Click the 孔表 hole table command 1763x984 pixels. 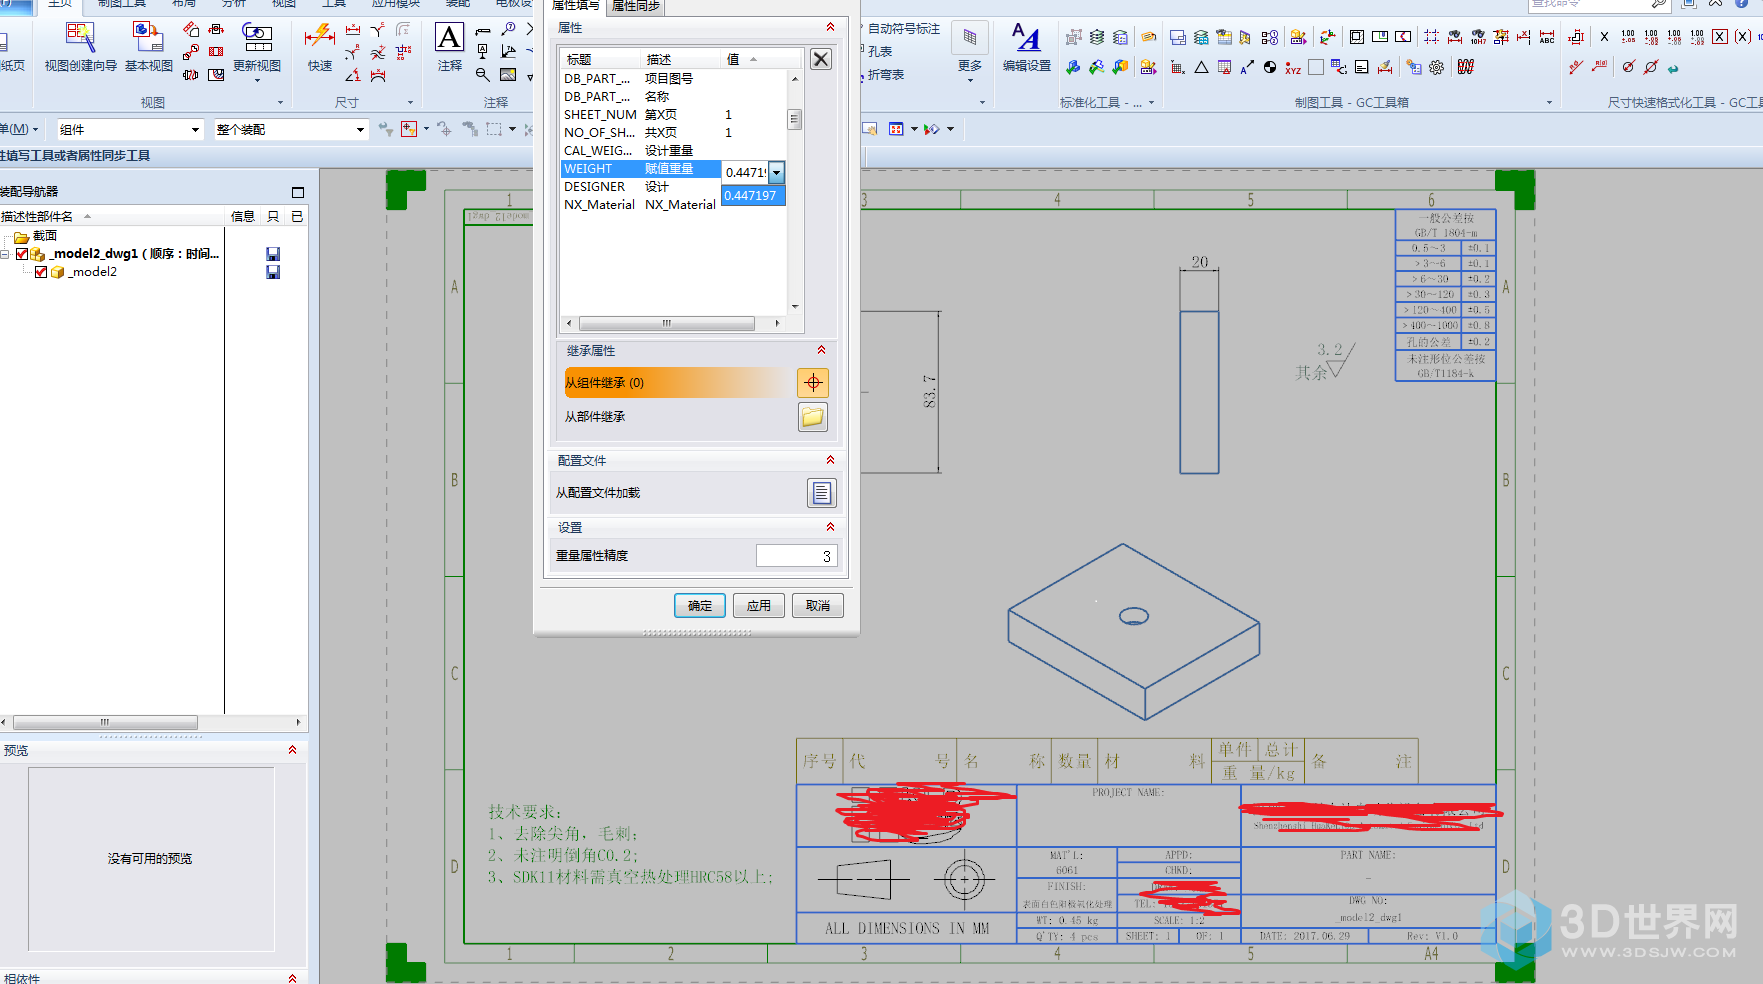click(x=879, y=52)
